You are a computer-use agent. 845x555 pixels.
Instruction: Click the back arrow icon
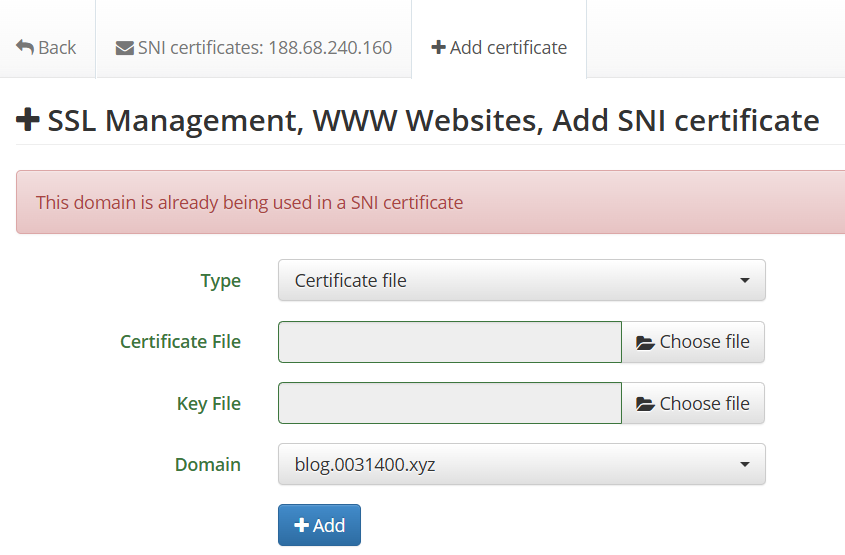point(25,47)
